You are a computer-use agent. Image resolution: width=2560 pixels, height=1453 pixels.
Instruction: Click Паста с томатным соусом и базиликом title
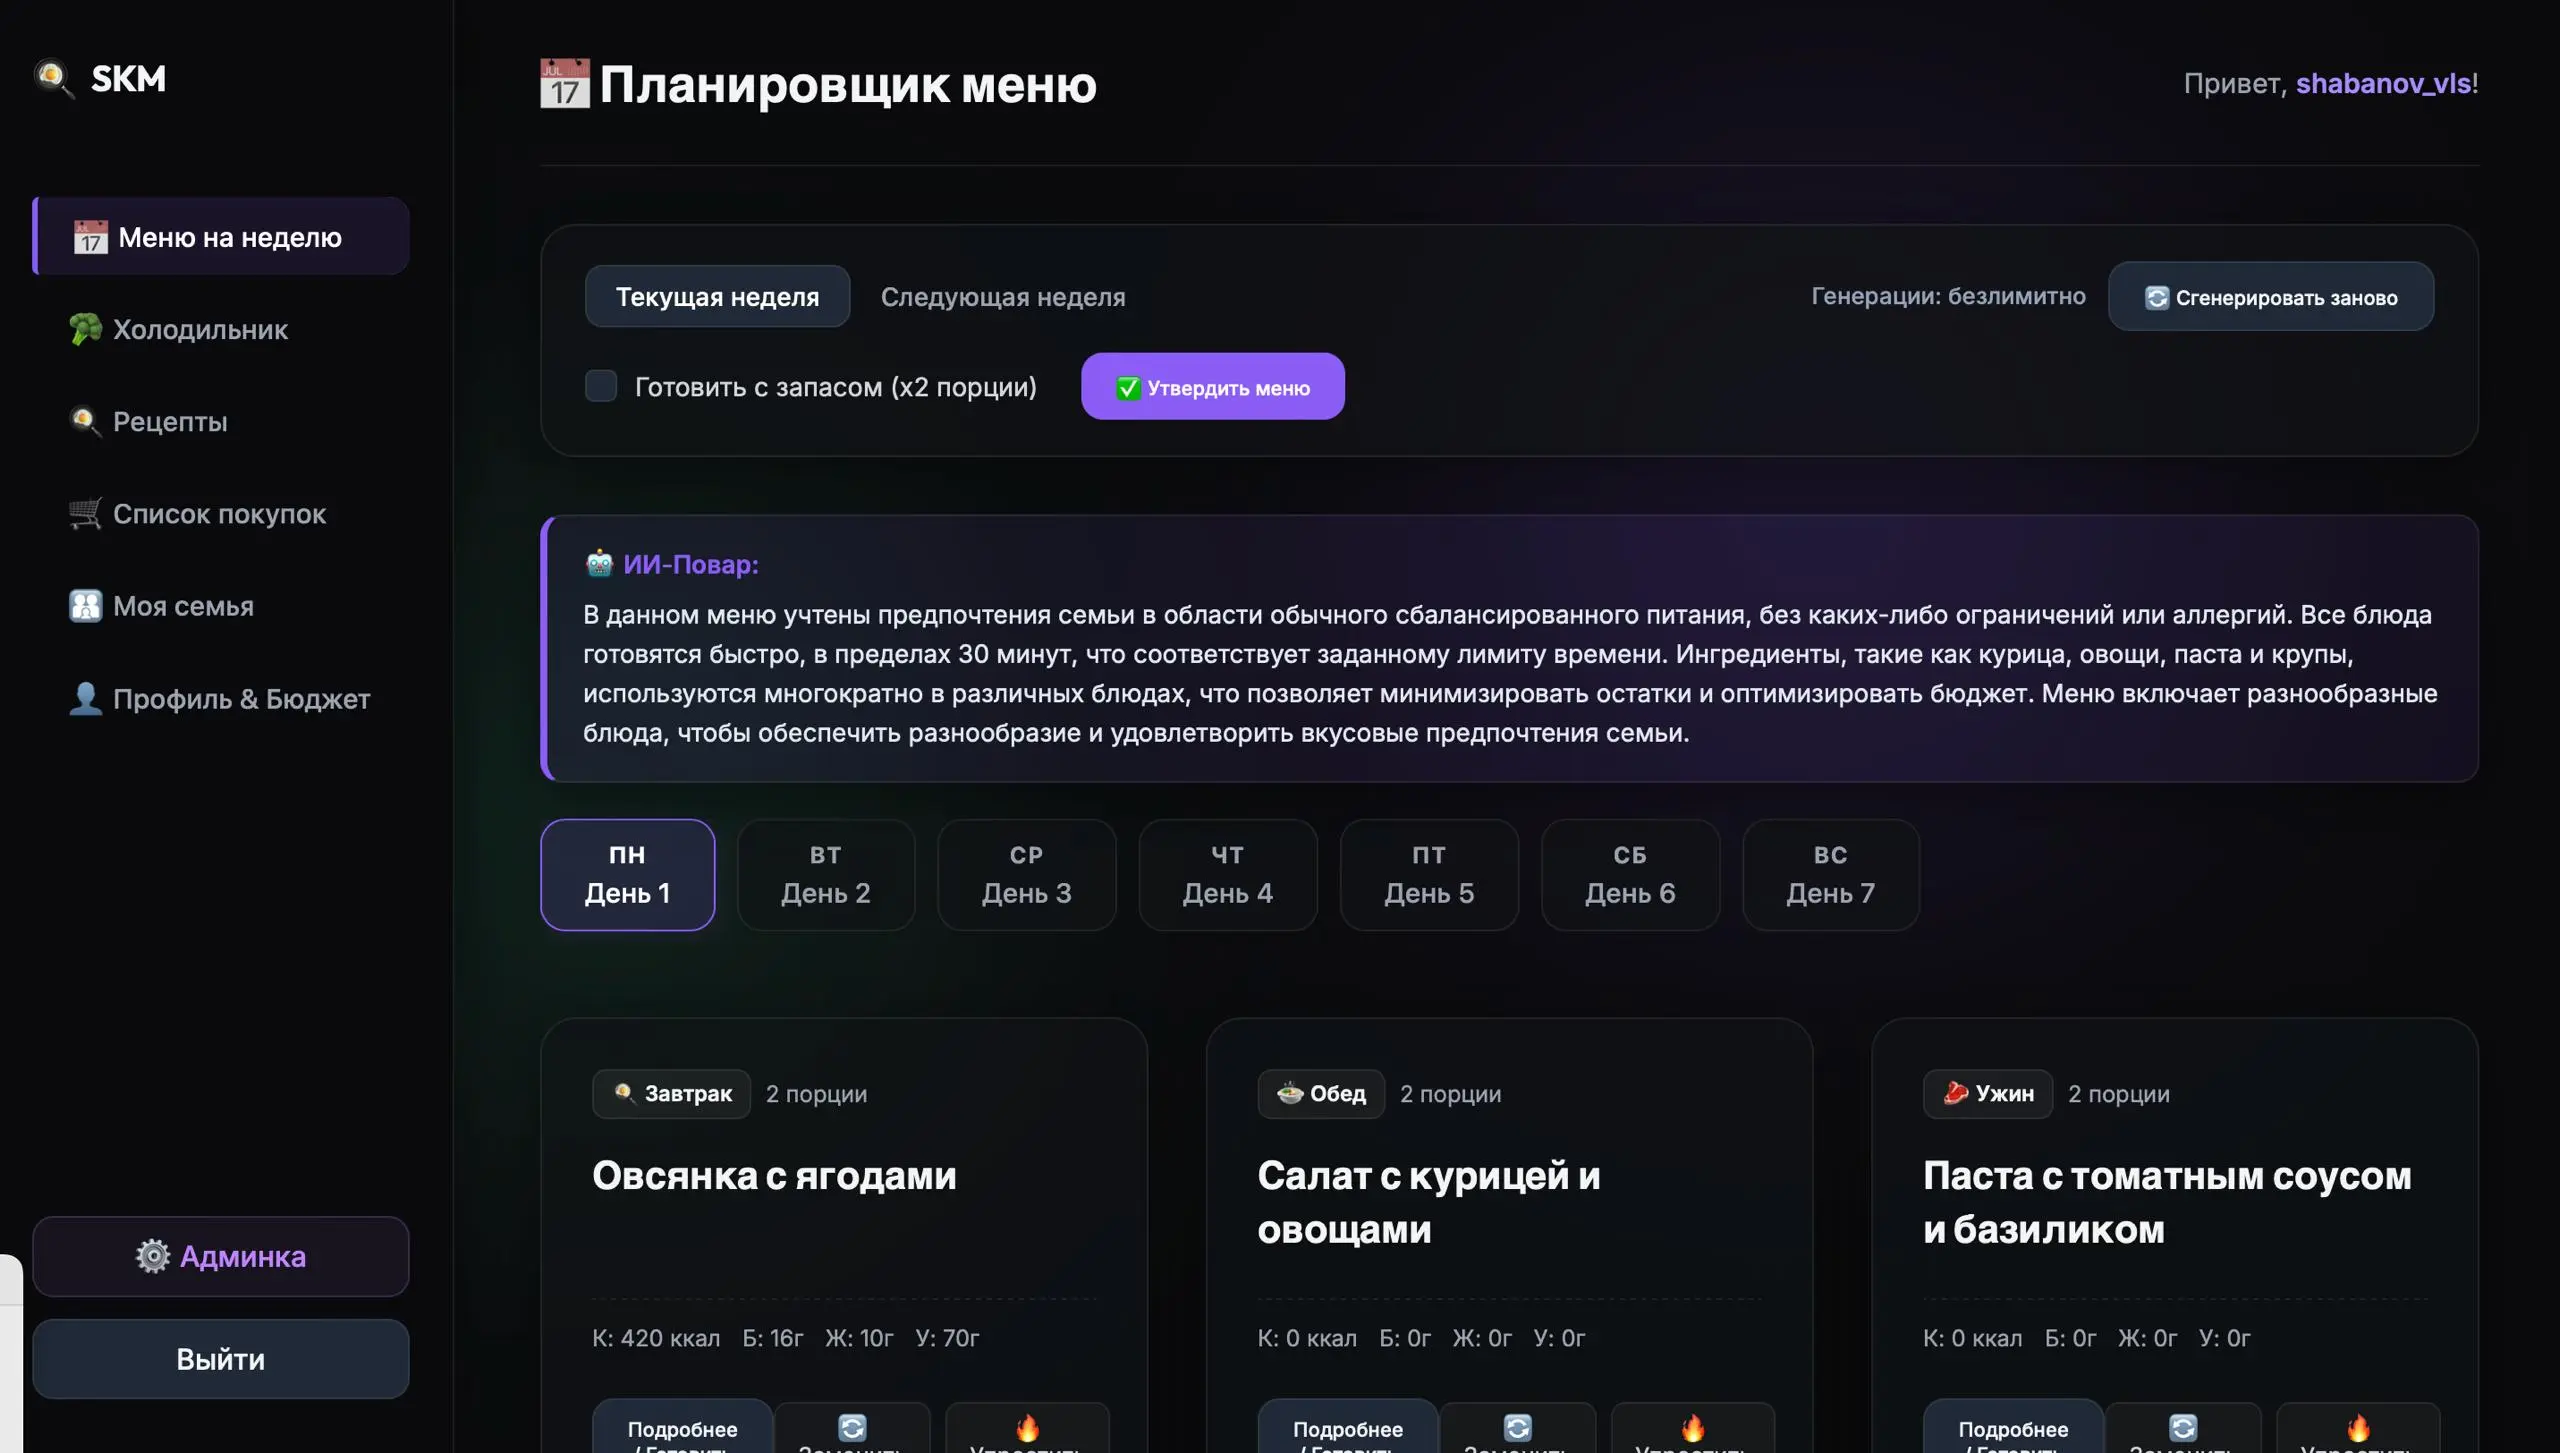tap(2167, 1202)
